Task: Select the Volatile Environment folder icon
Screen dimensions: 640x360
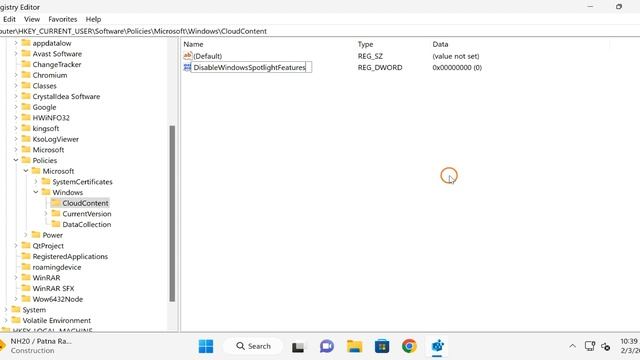Action: tap(16, 320)
